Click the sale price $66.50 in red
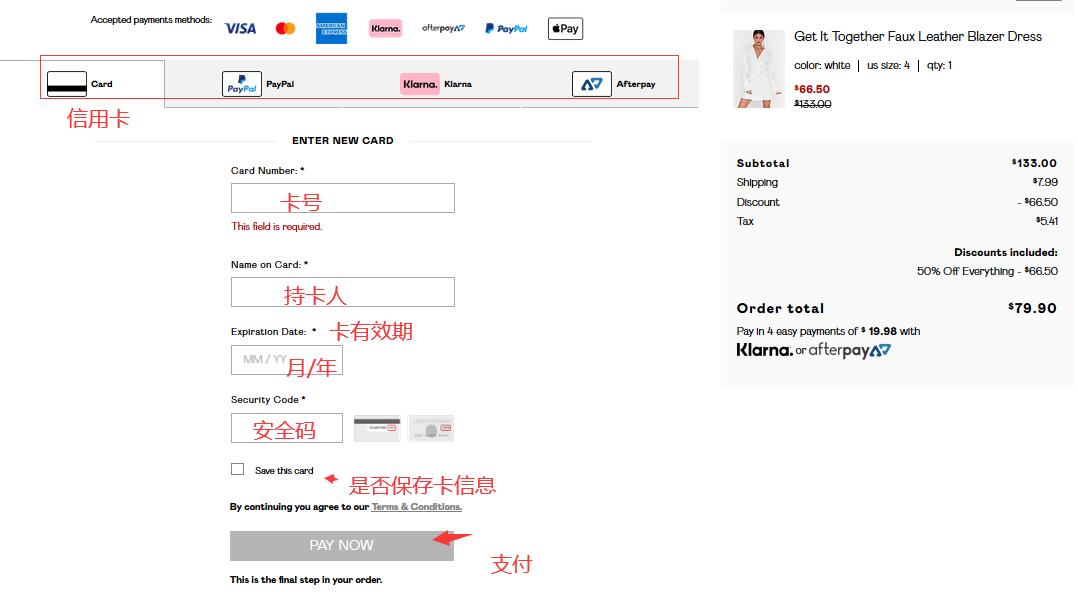The image size is (1078, 592). pyautogui.click(x=812, y=89)
